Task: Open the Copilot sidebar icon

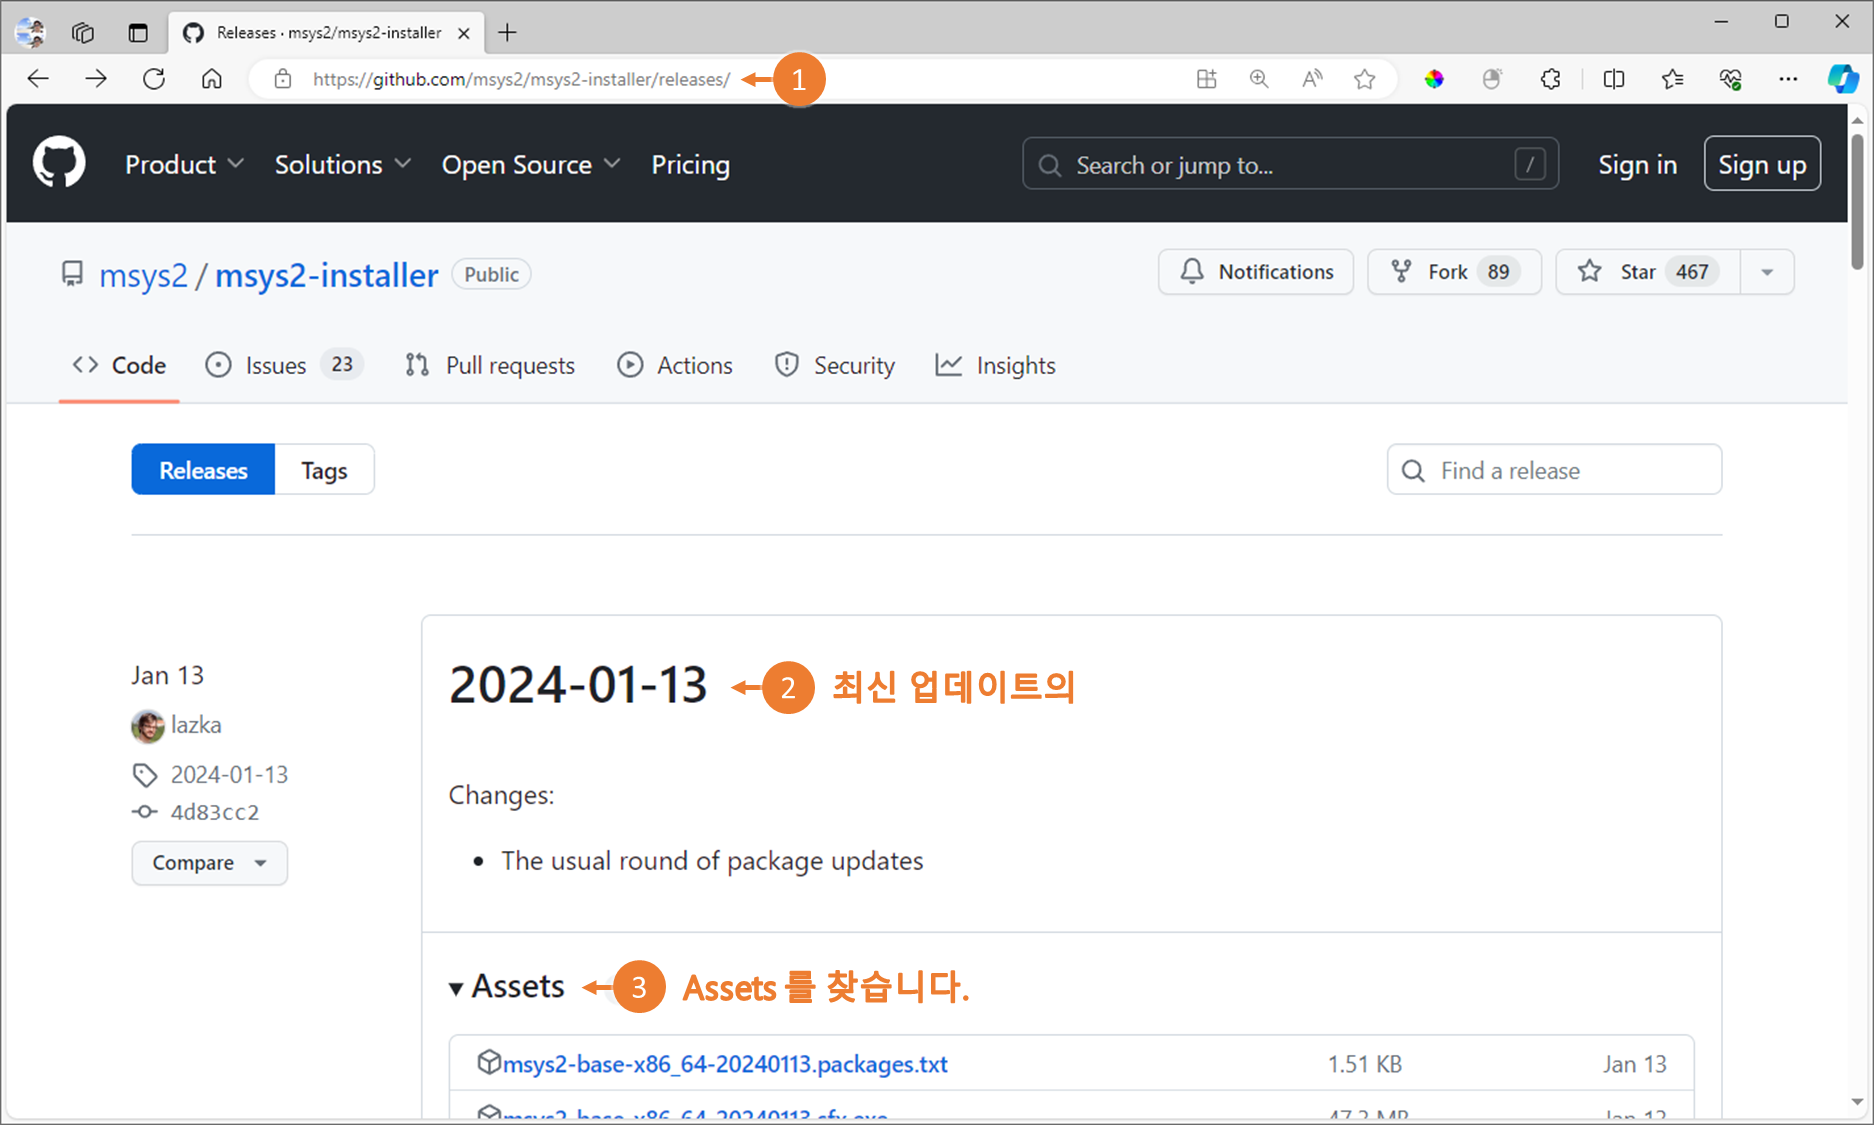Action: click(x=1843, y=79)
